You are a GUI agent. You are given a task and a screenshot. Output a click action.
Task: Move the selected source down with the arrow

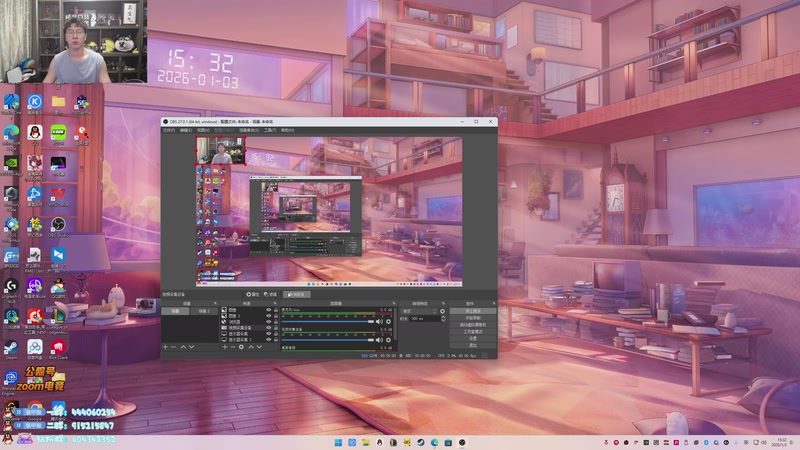point(260,347)
